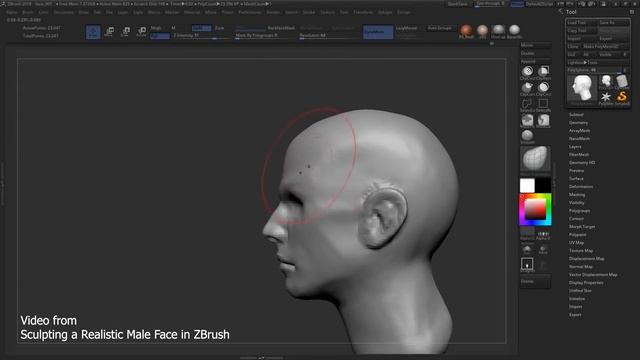The height and width of the screenshot is (360, 640).
Task: Enable the Zsub mode
Action: click(220, 28)
